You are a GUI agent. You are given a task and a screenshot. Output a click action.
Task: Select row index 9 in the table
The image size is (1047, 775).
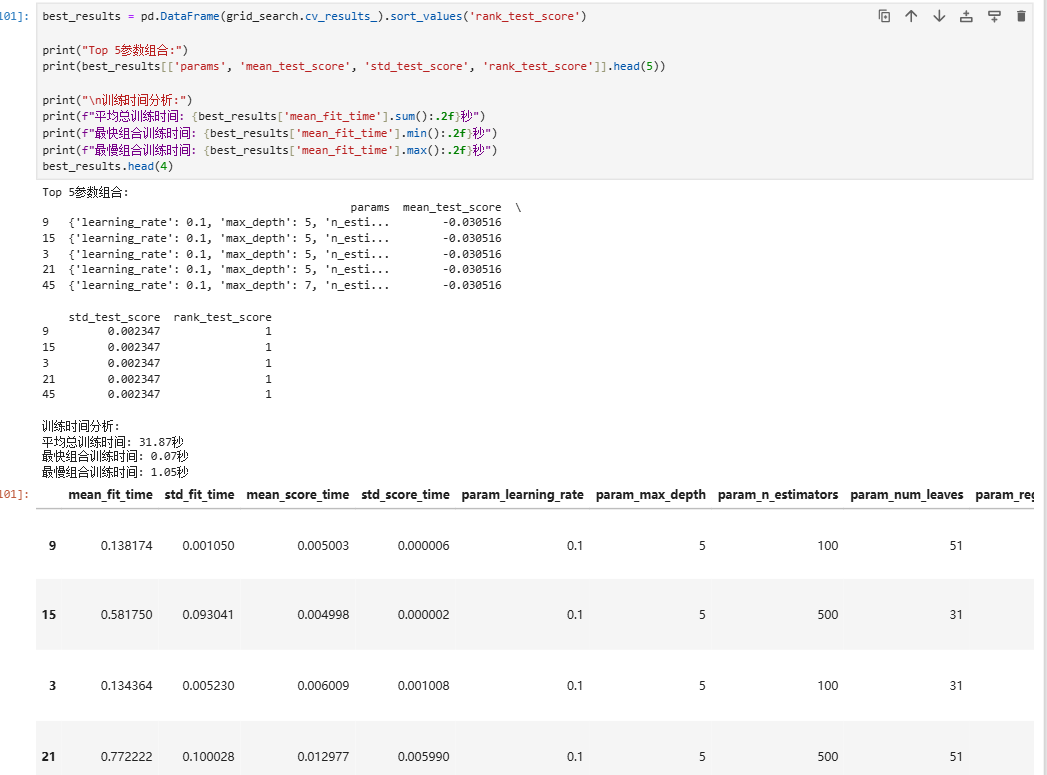click(52, 546)
